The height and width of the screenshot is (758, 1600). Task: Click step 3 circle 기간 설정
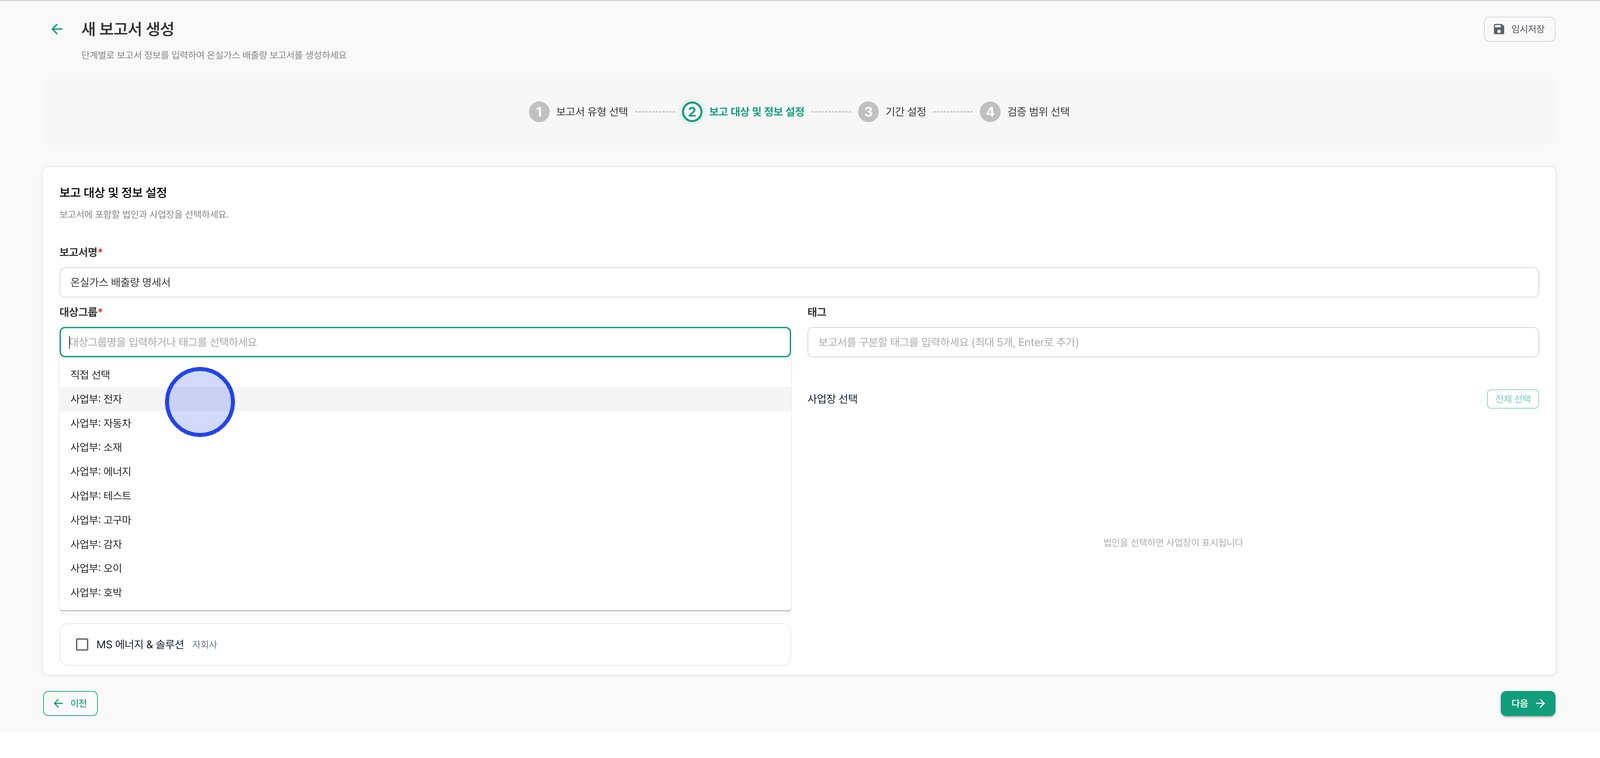tap(868, 112)
